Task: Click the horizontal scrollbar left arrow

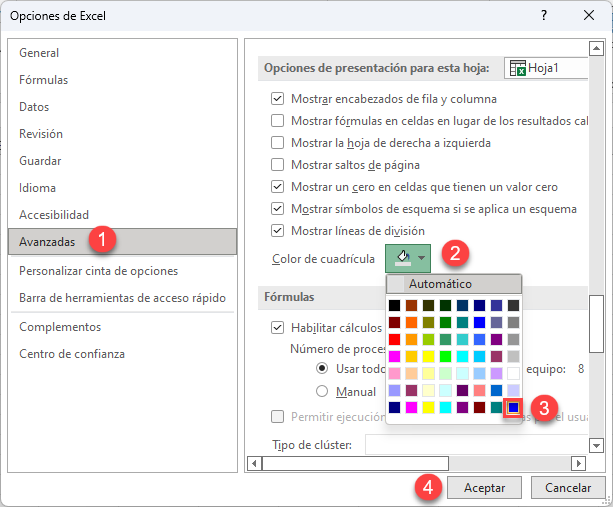Action: 255,464
